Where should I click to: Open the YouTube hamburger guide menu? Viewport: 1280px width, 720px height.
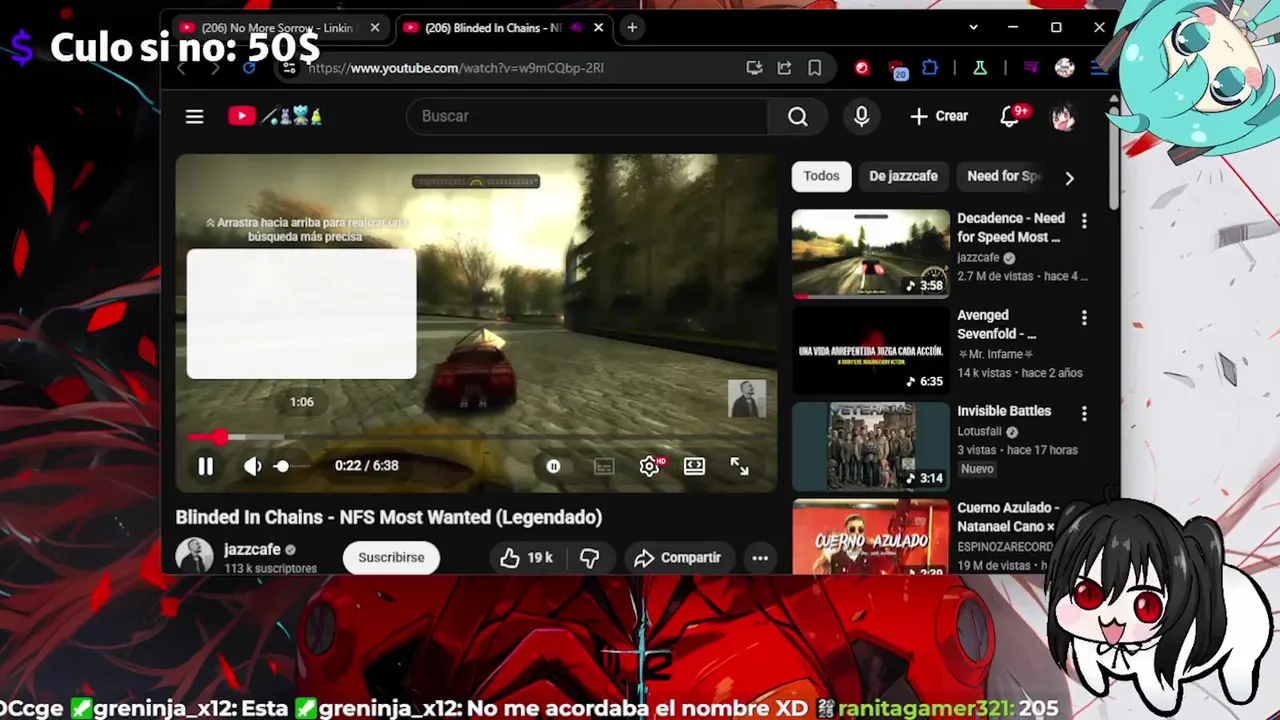(194, 117)
